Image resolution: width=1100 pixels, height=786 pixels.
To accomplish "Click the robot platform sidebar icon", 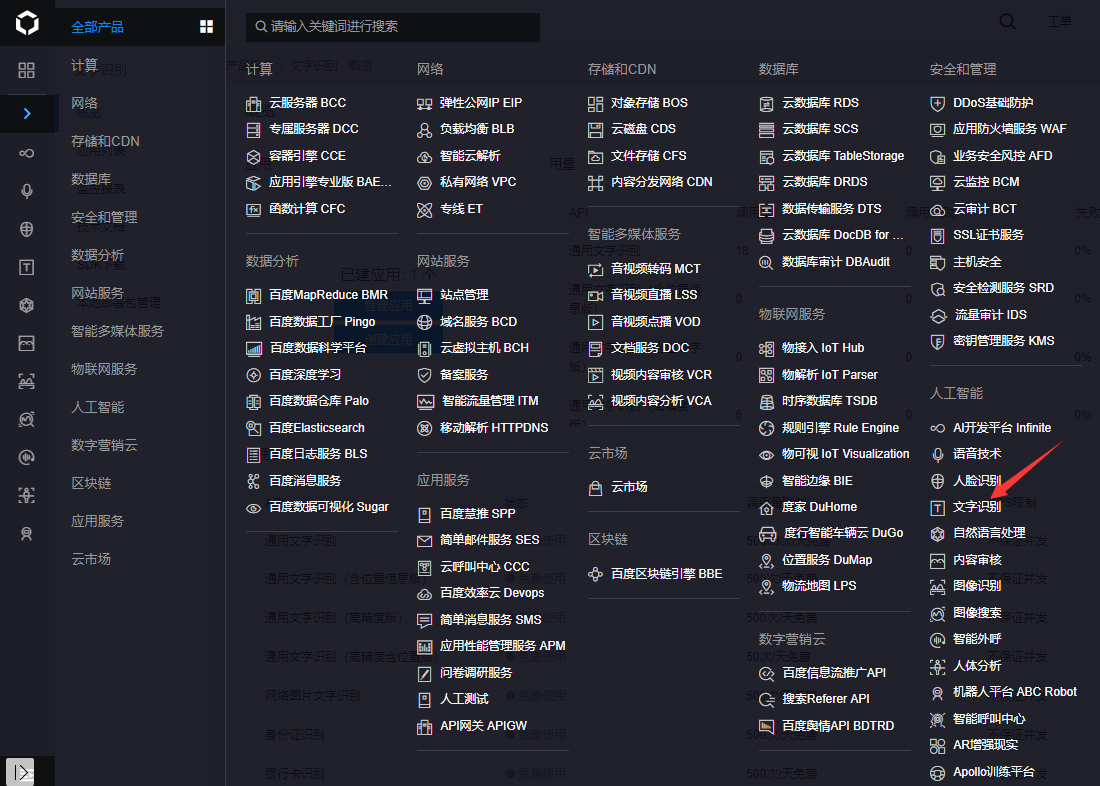I will tap(27, 533).
